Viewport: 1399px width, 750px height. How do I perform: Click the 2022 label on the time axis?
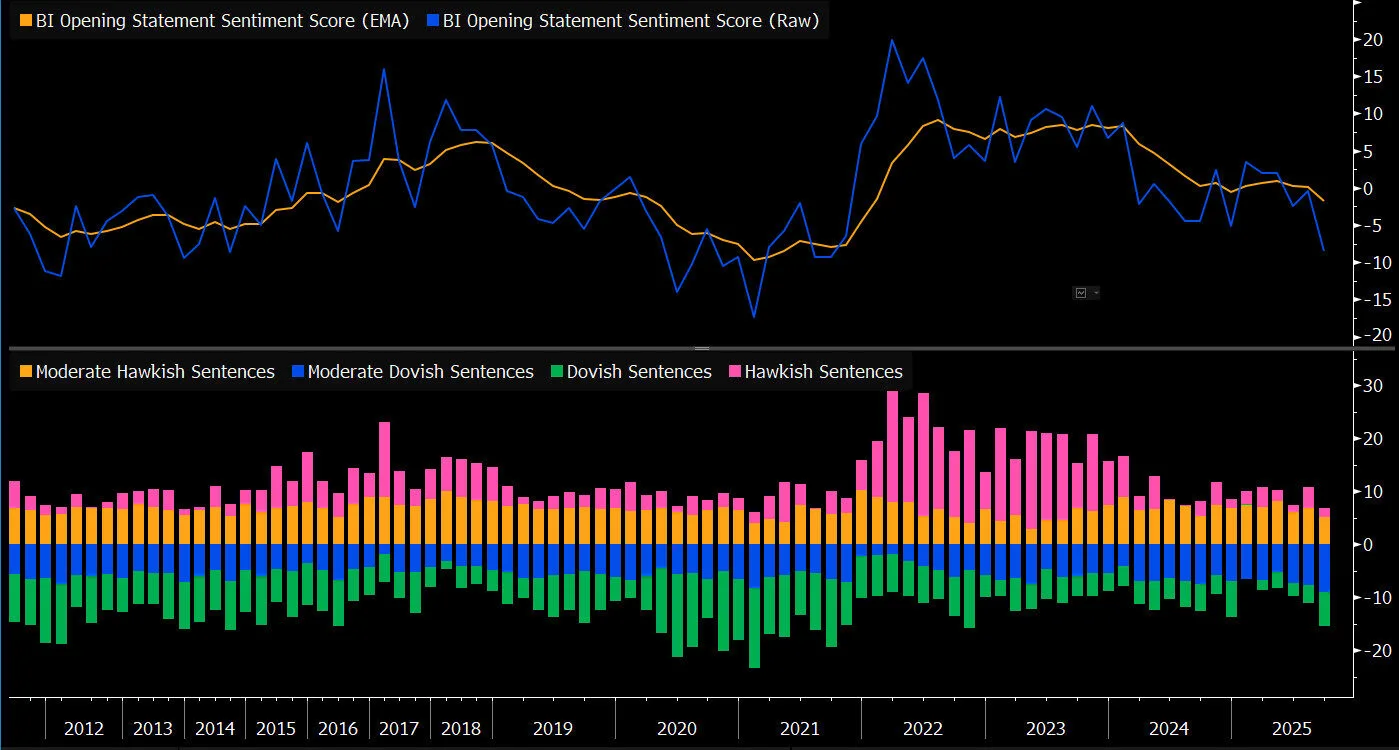(922, 729)
